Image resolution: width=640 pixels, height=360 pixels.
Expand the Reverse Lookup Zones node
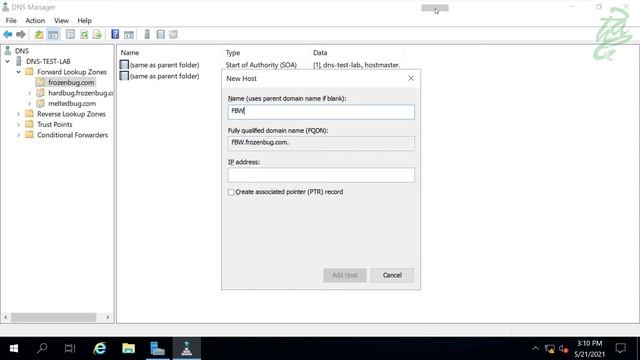(18, 114)
